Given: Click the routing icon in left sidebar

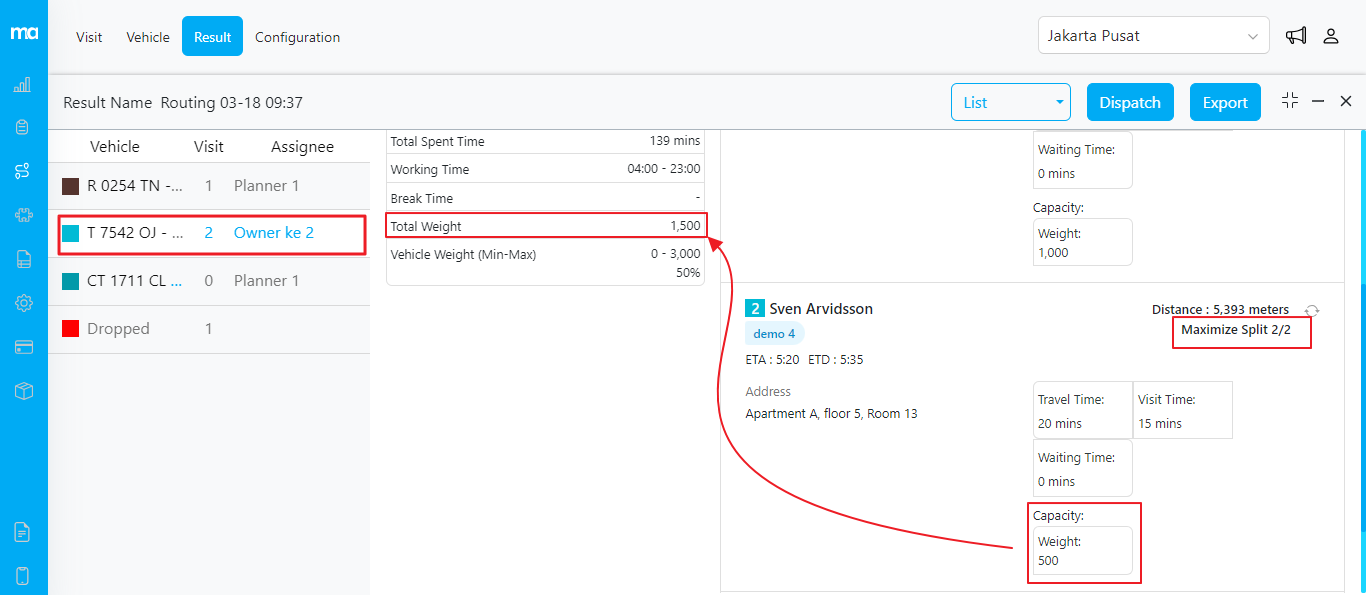Looking at the screenshot, I should pyautogui.click(x=22, y=171).
